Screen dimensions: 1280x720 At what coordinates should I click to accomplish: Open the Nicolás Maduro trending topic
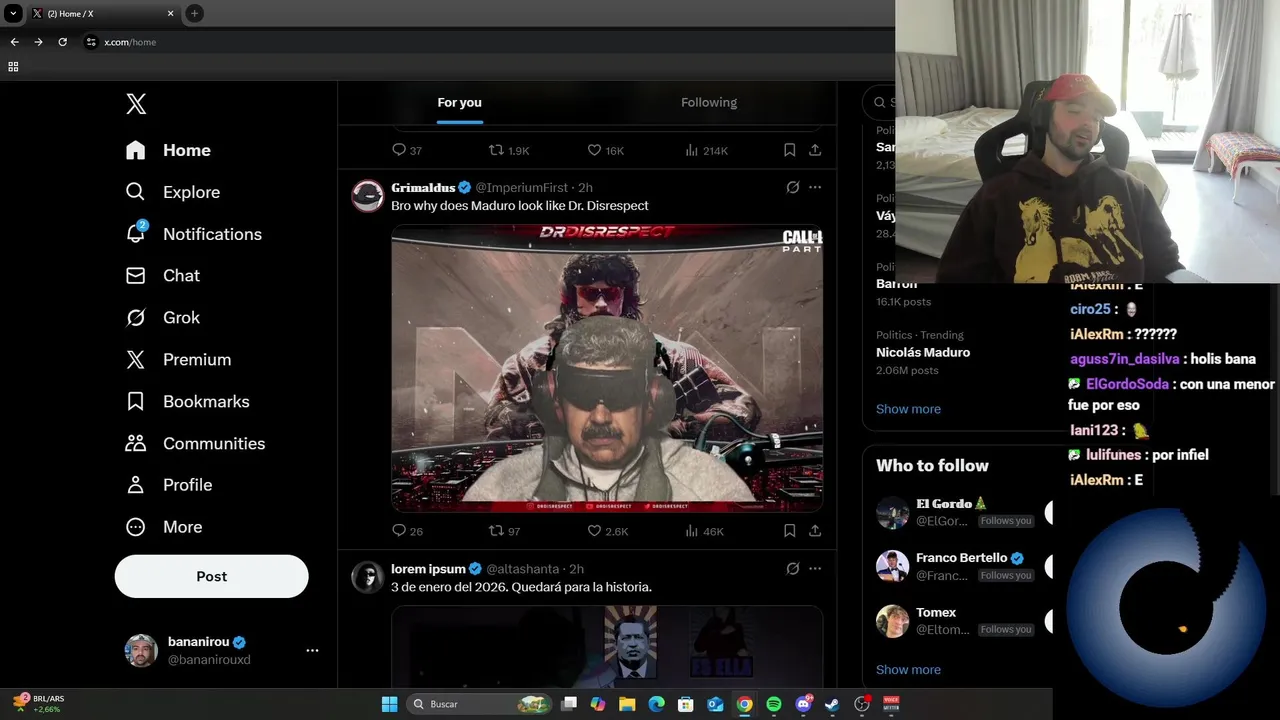(923, 352)
